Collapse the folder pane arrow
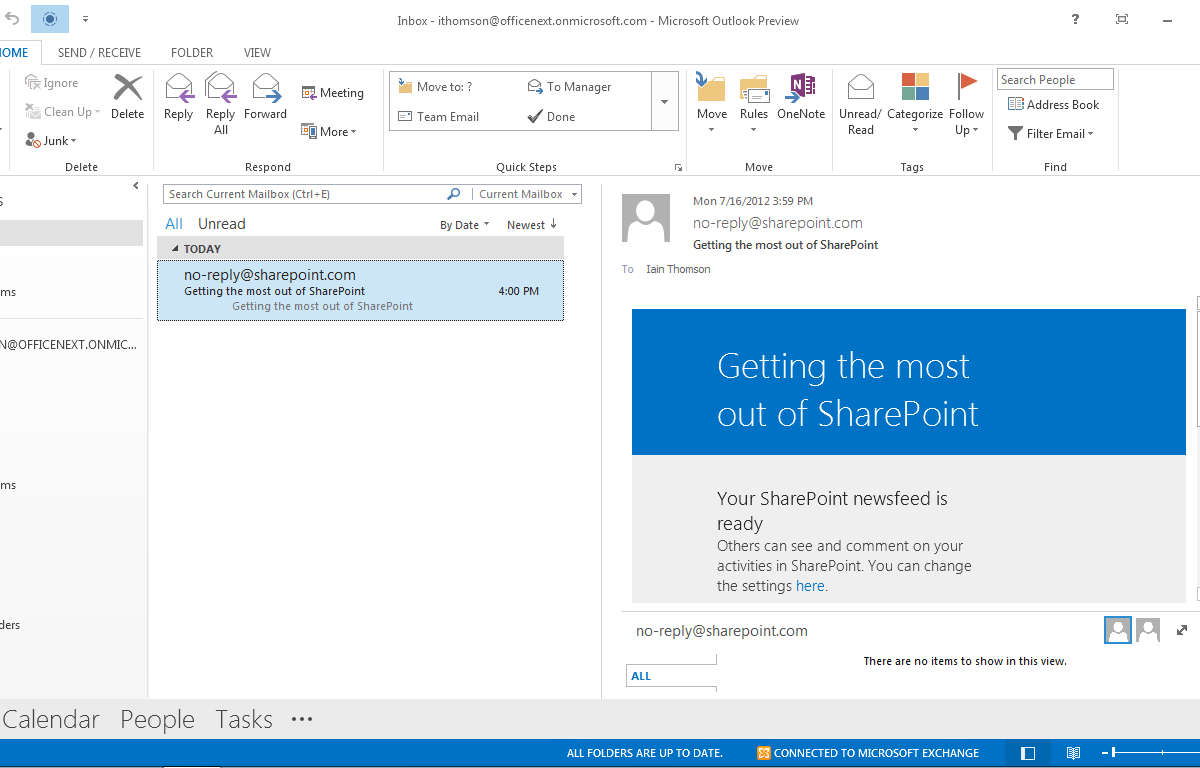The height and width of the screenshot is (768, 1200). (136, 186)
